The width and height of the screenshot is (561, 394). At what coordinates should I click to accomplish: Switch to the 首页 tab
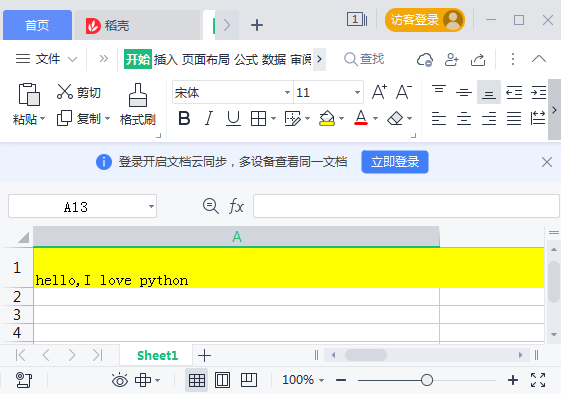click(x=37, y=25)
